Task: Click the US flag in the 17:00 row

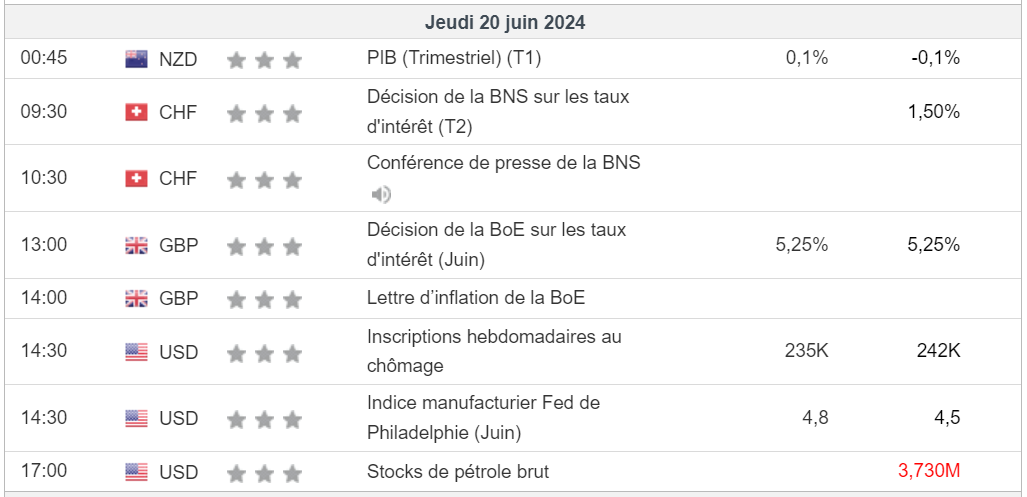Action: click(136, 472)
